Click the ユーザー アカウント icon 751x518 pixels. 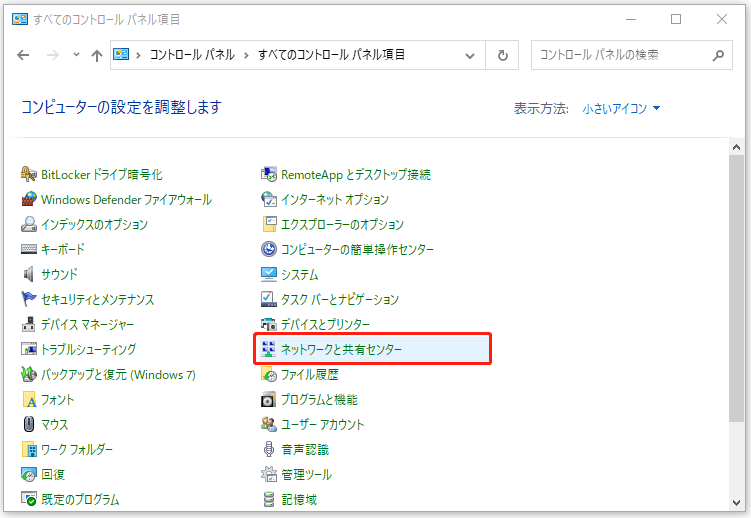269,424
